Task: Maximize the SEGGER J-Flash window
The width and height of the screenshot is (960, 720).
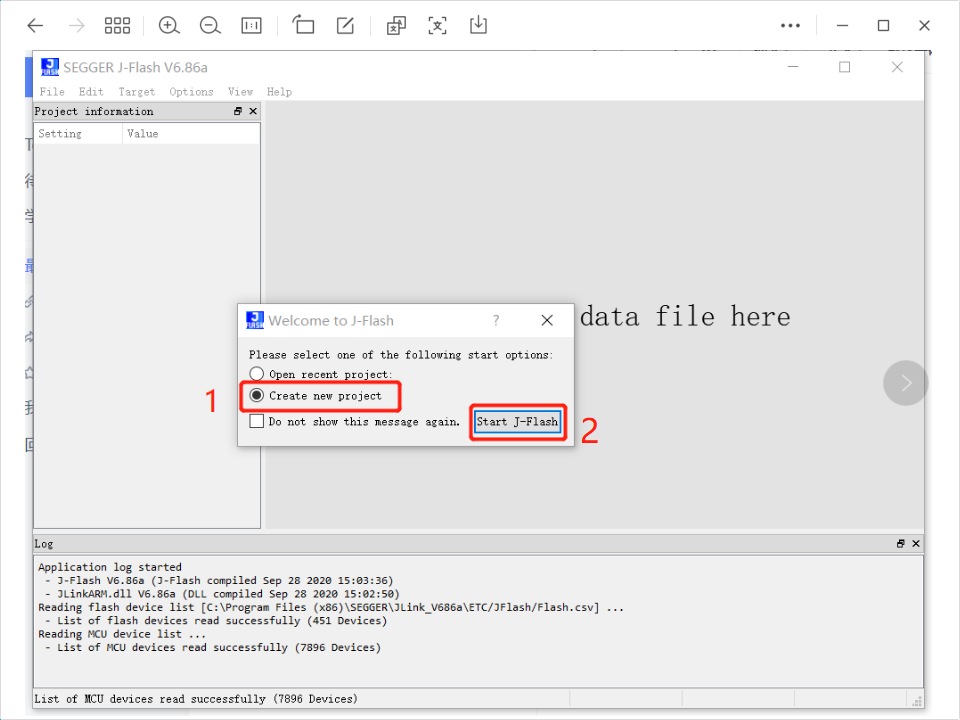Action: [844, 67]
